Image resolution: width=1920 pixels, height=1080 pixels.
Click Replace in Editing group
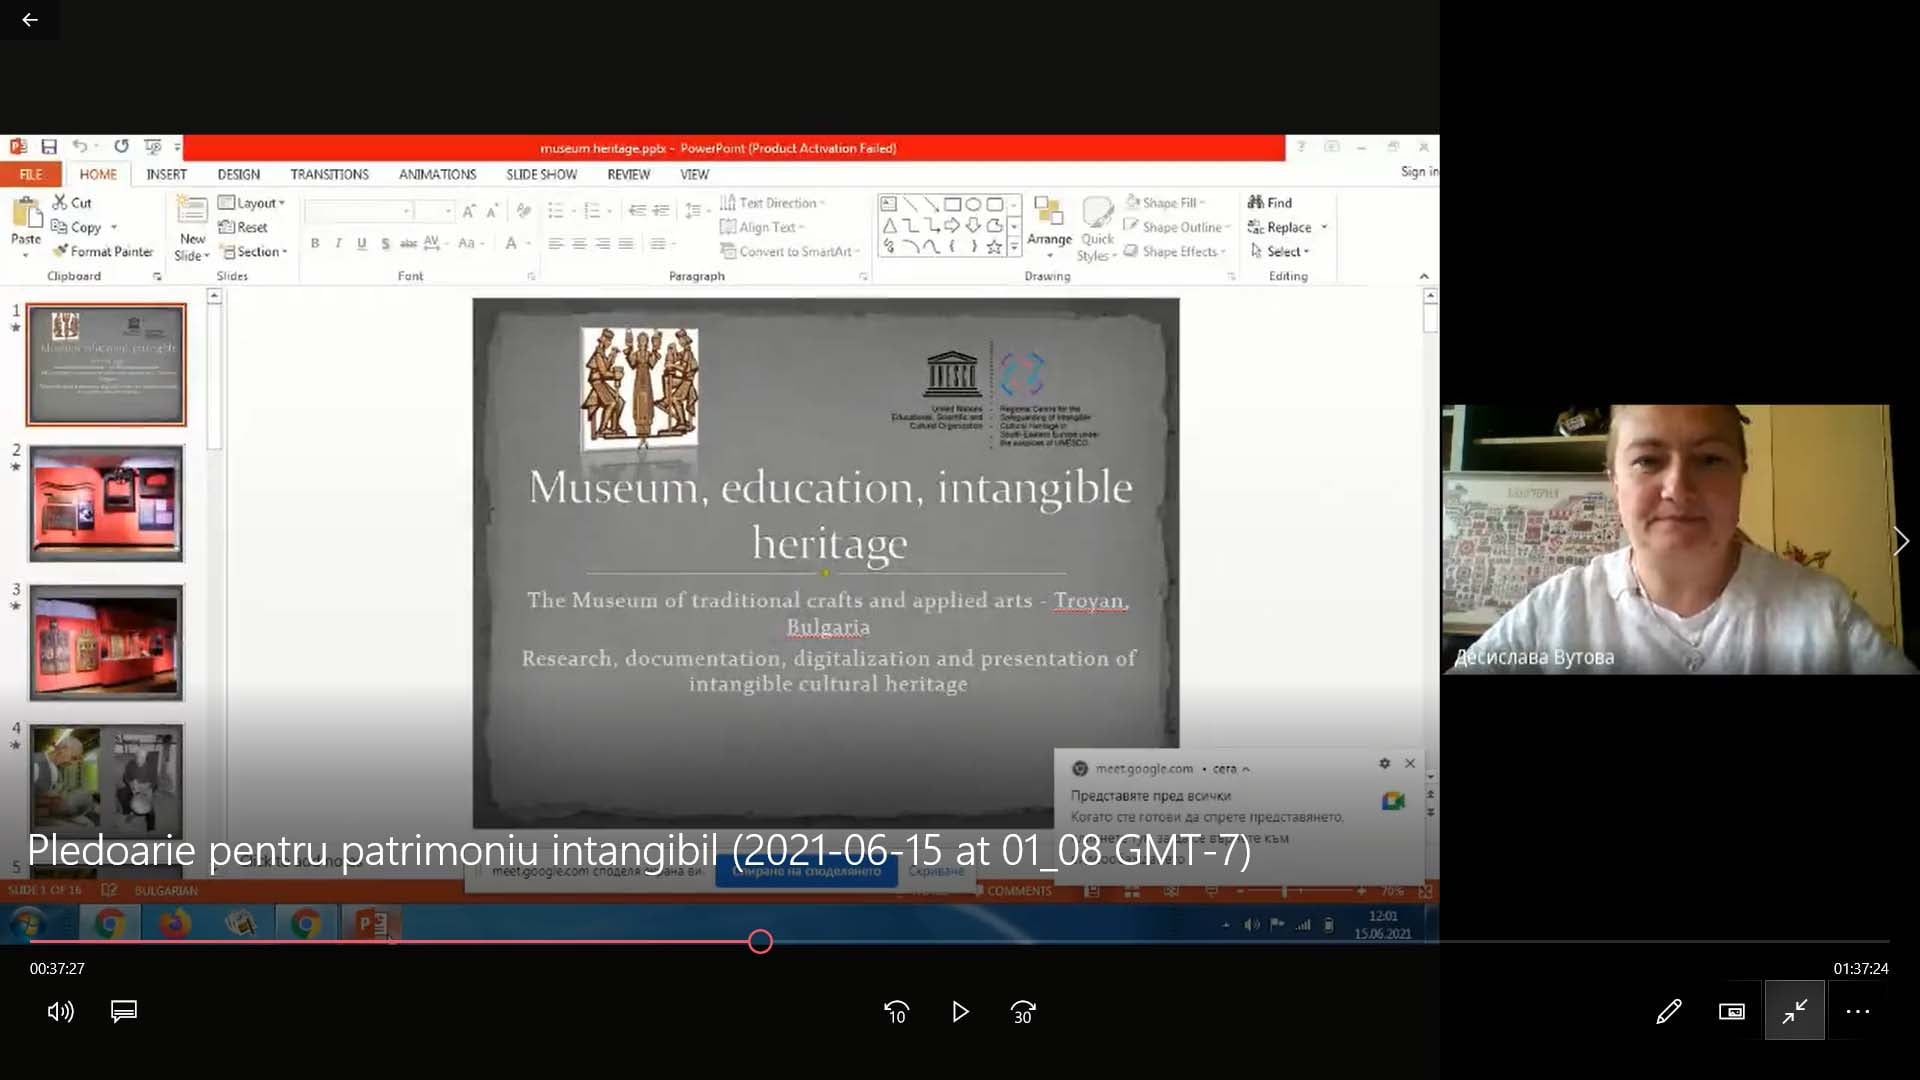(x=1287, y=227)
